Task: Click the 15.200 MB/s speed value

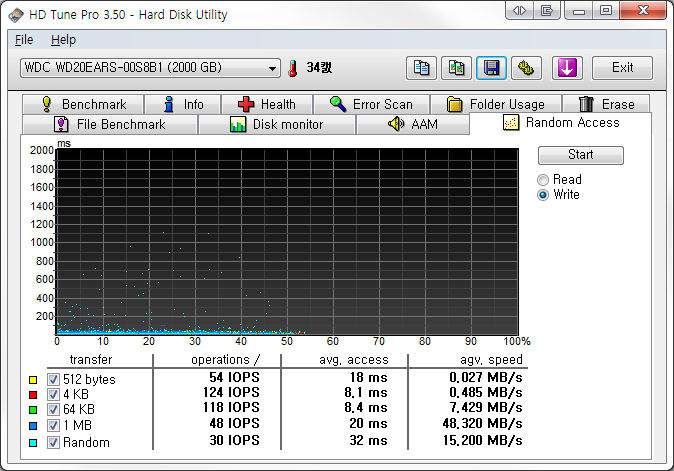Action: click(482, 440)
